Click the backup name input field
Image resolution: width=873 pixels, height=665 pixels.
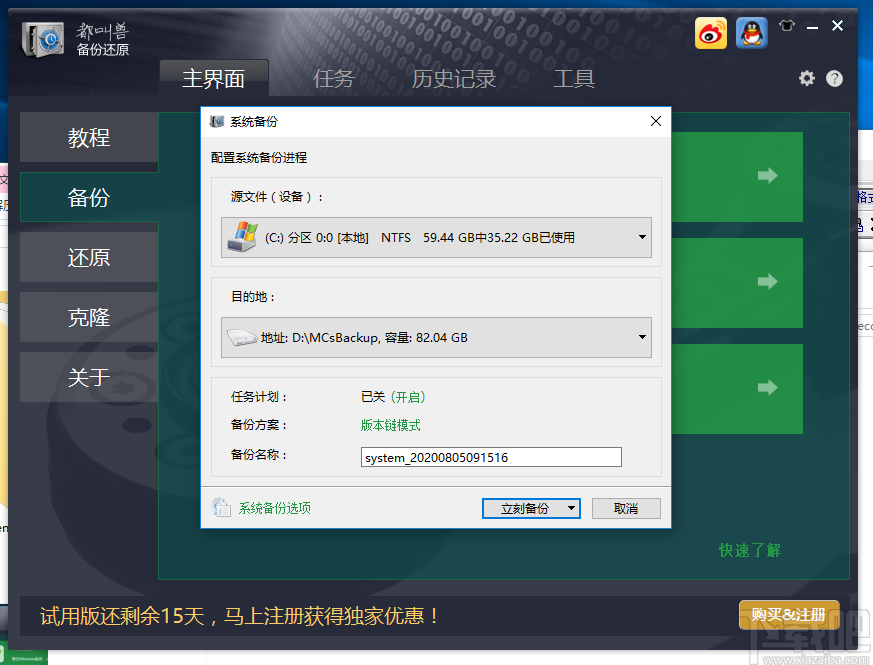click(x=491, y=457)
